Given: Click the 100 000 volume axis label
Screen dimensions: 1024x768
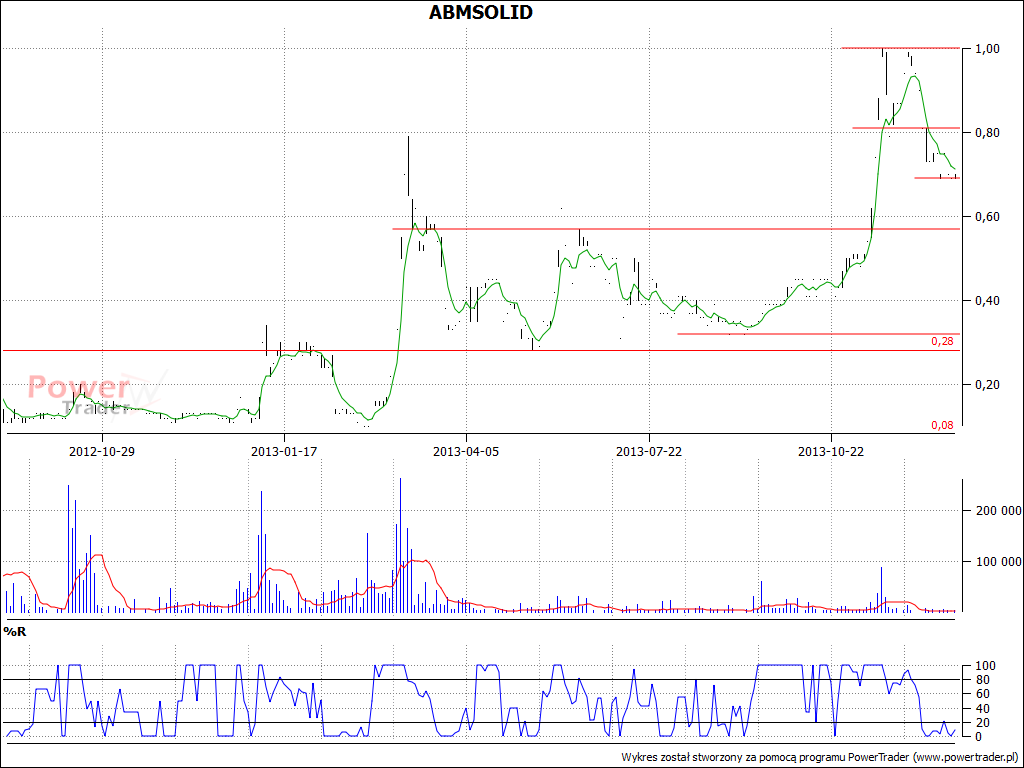Looking at the screenshot, I should (x=997, y=562).
